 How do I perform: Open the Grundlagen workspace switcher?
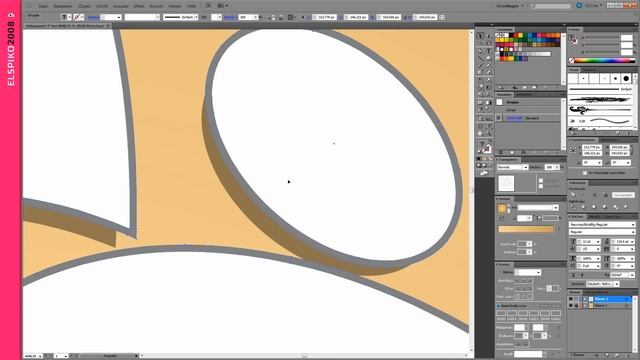coord(510,6)
